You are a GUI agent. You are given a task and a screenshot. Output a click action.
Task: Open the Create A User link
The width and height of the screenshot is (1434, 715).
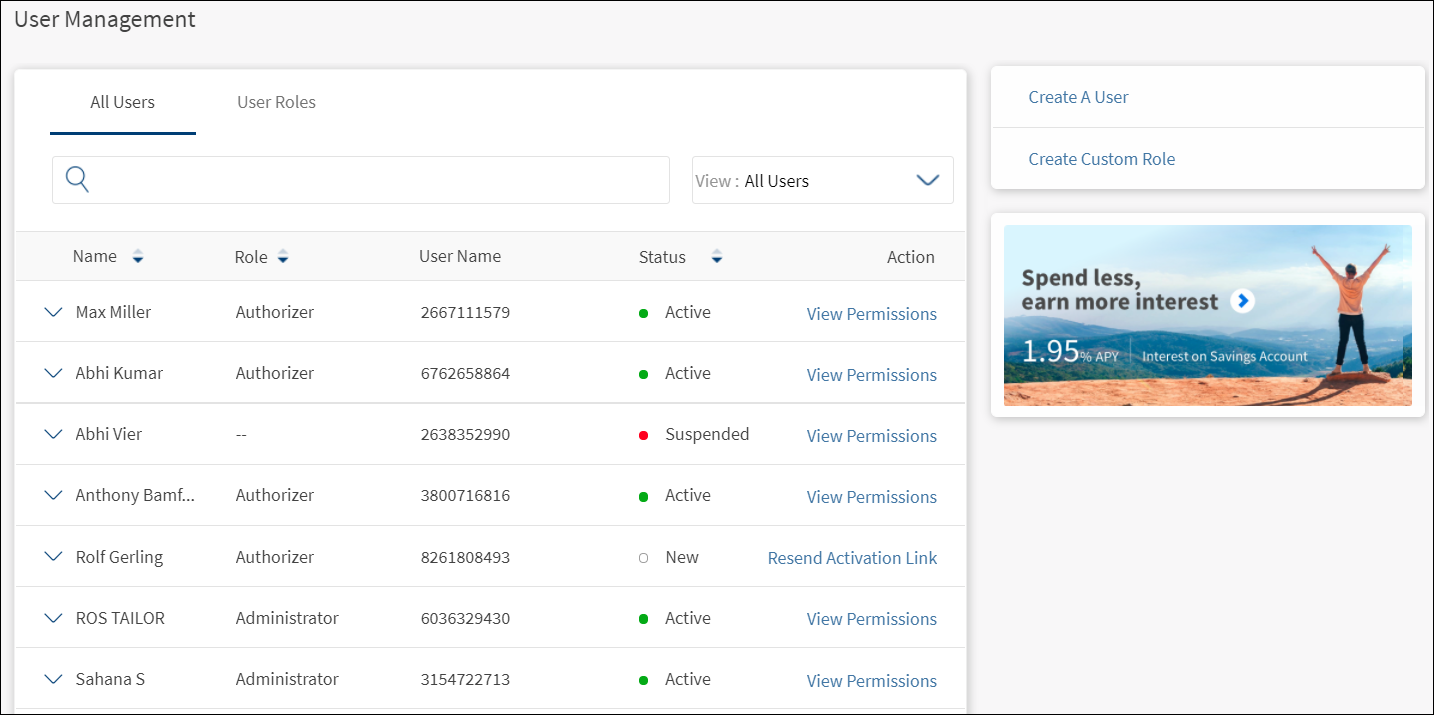[1078, 97]
